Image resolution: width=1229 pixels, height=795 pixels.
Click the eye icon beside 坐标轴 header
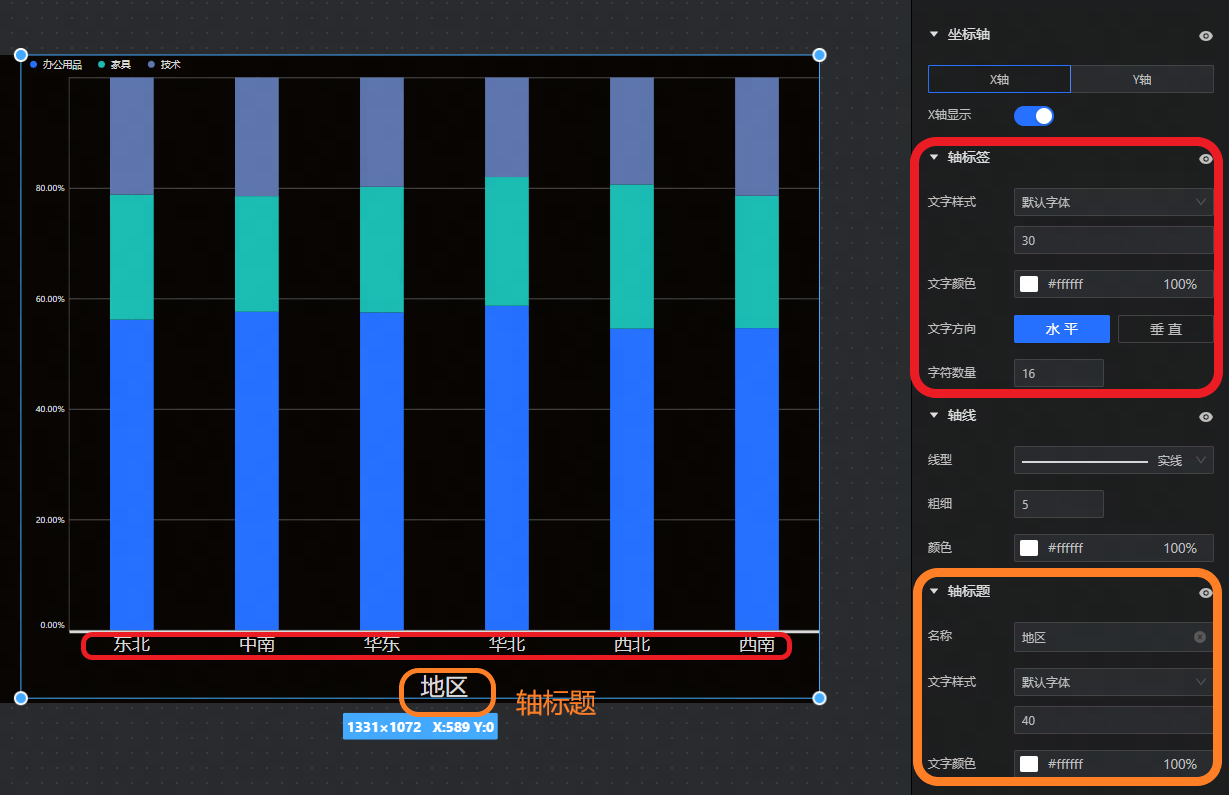click(1205, 35)
